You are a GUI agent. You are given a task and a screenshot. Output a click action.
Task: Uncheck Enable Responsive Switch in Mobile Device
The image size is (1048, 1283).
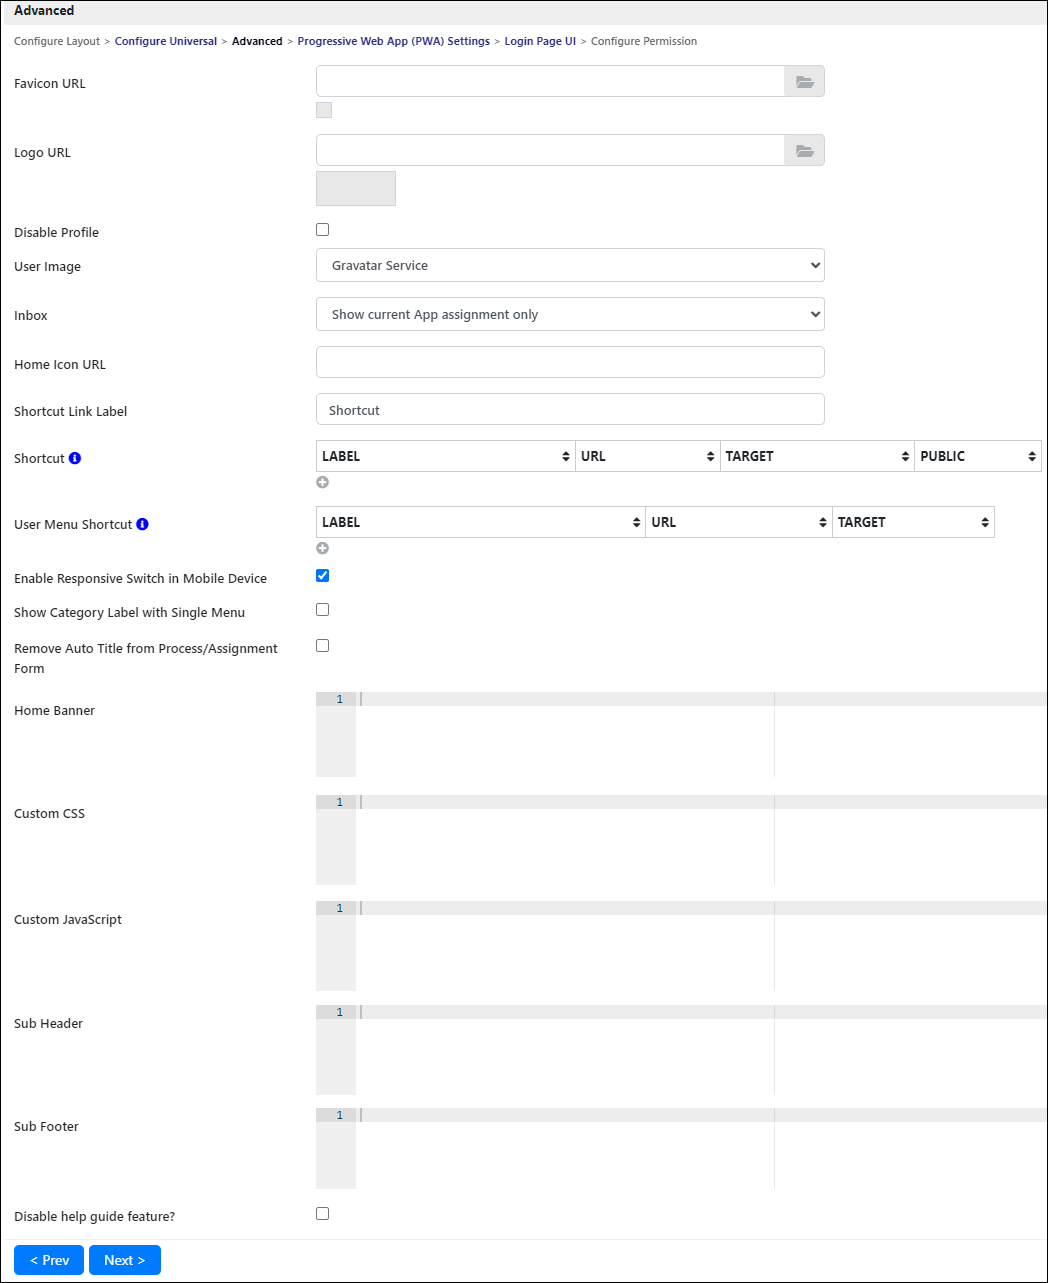point(322,576)
